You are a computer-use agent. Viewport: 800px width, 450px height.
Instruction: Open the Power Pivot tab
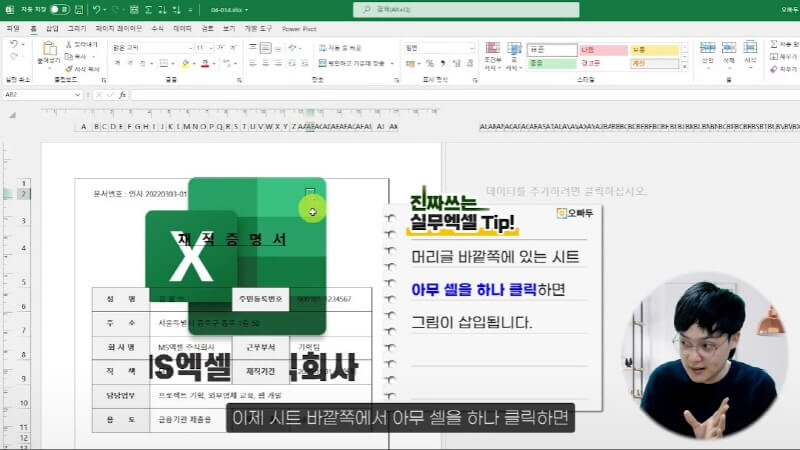(x=299, y=29)
